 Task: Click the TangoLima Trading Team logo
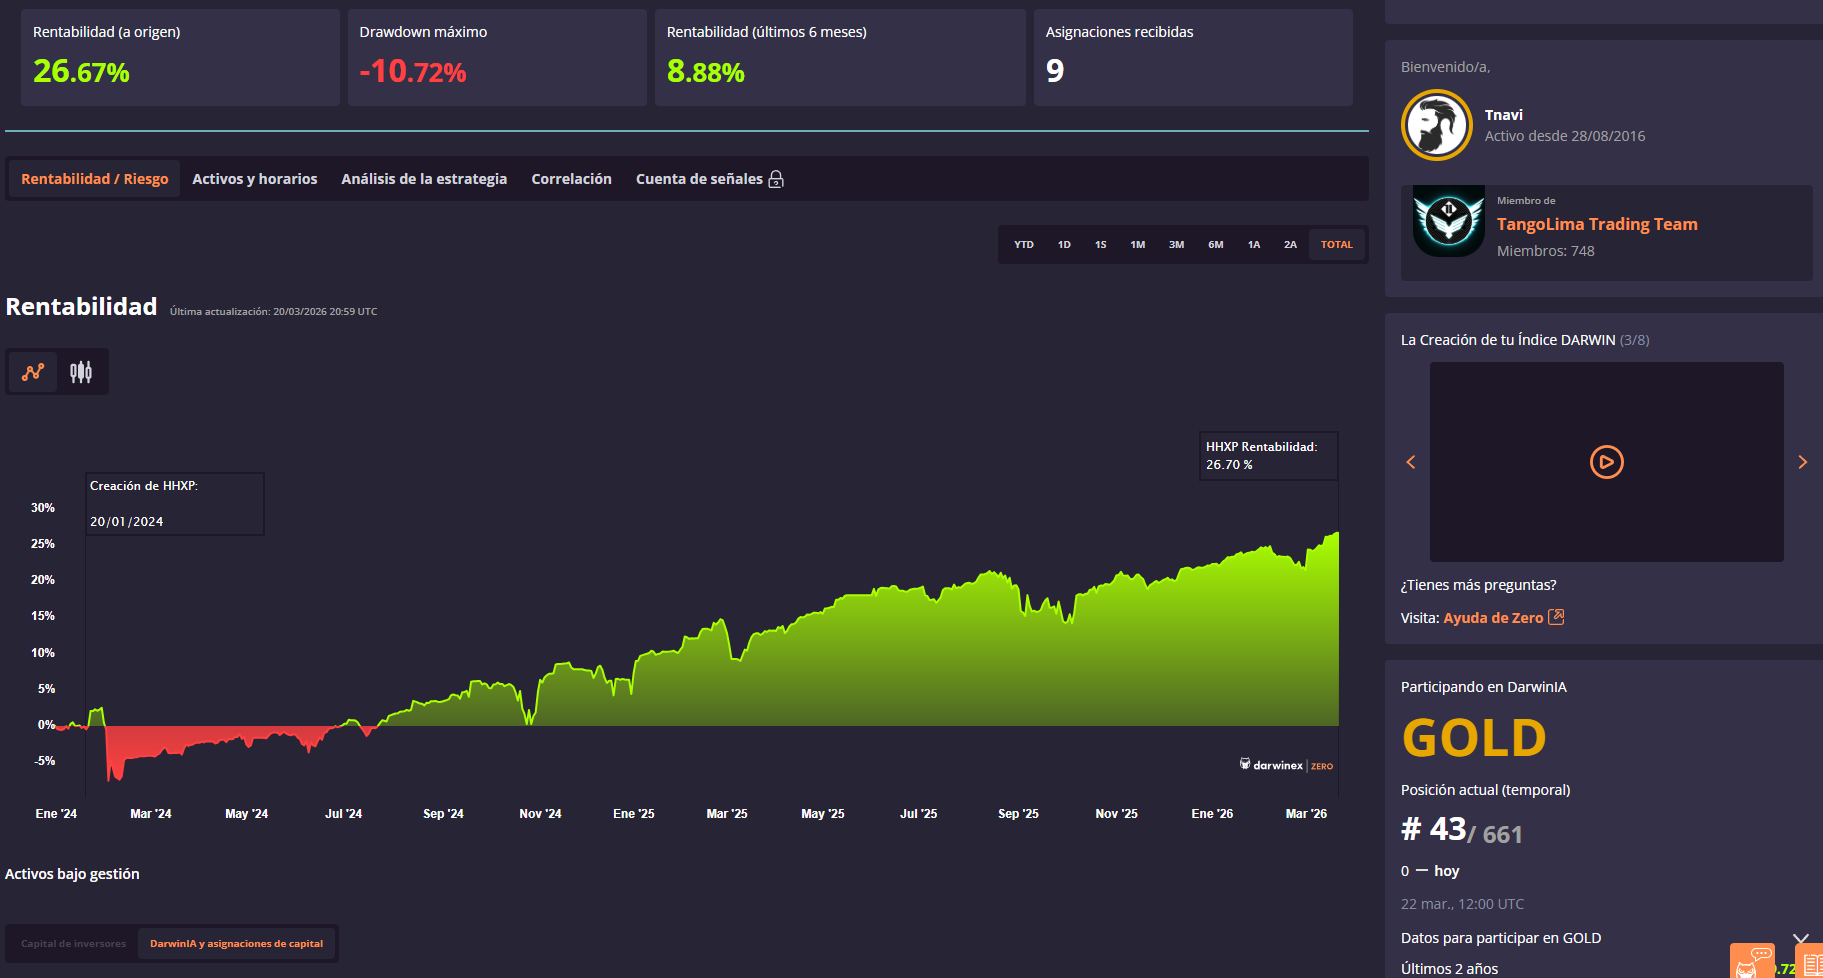click(1449, 221)
